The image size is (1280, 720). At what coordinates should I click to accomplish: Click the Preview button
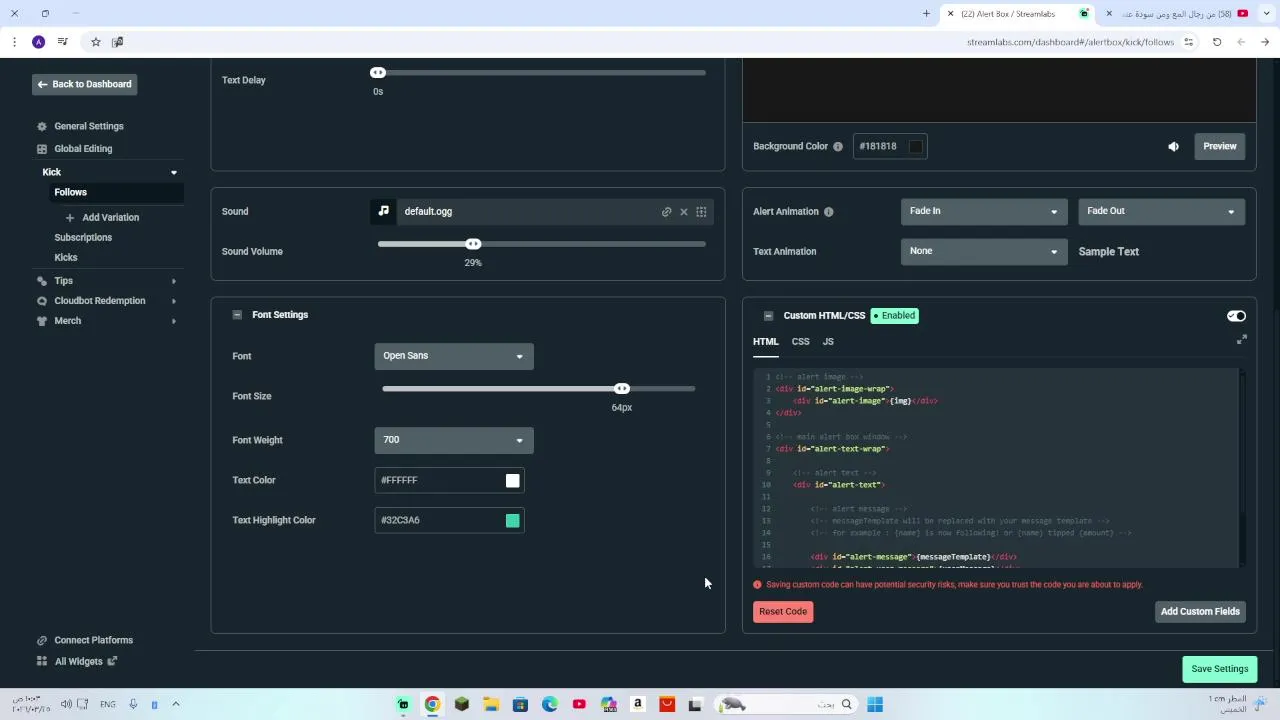tap(1220, 146)
